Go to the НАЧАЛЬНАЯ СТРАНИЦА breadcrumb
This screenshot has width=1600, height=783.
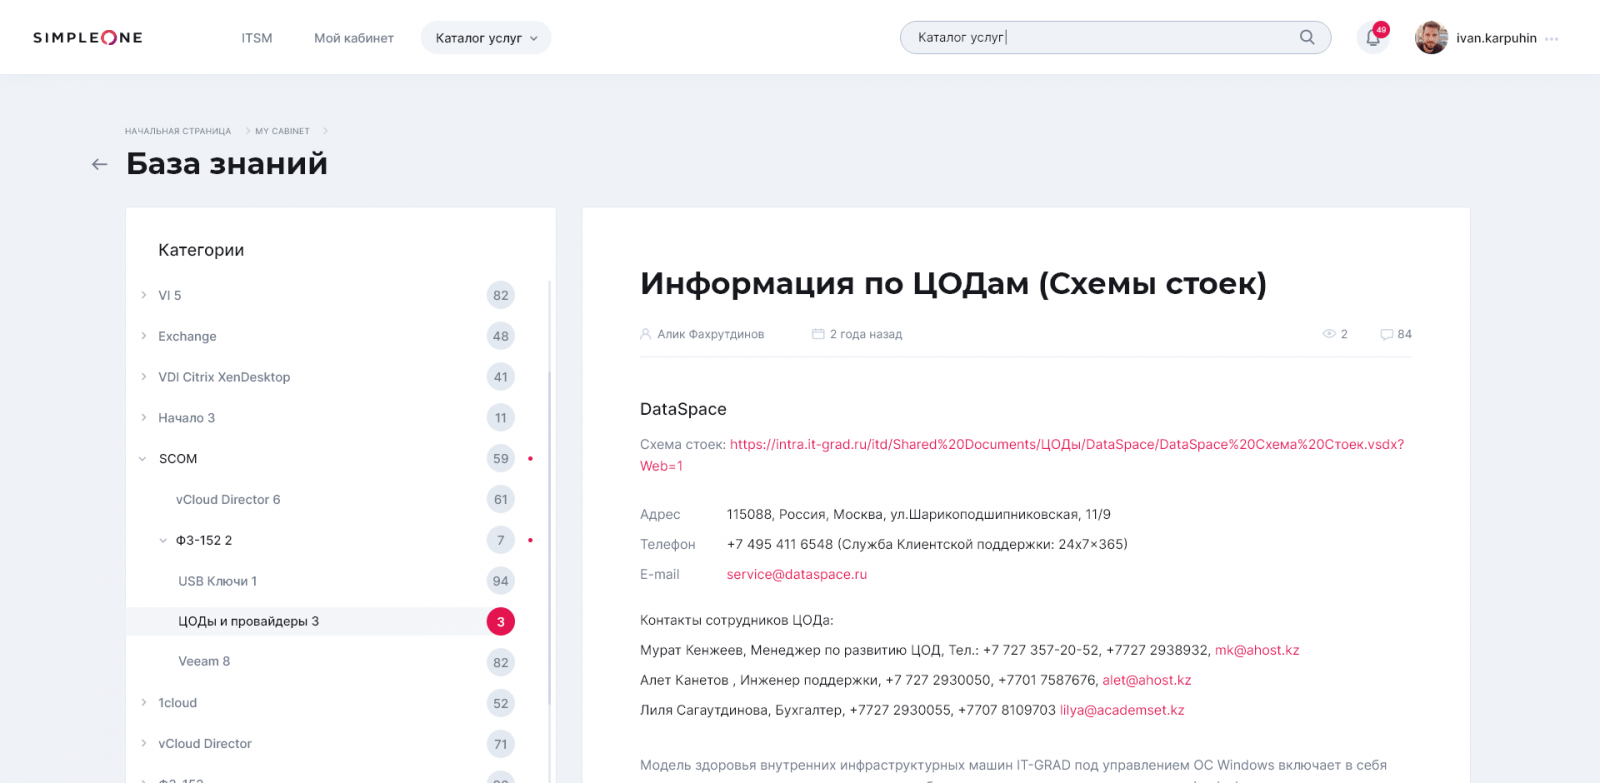click(178, 131)
